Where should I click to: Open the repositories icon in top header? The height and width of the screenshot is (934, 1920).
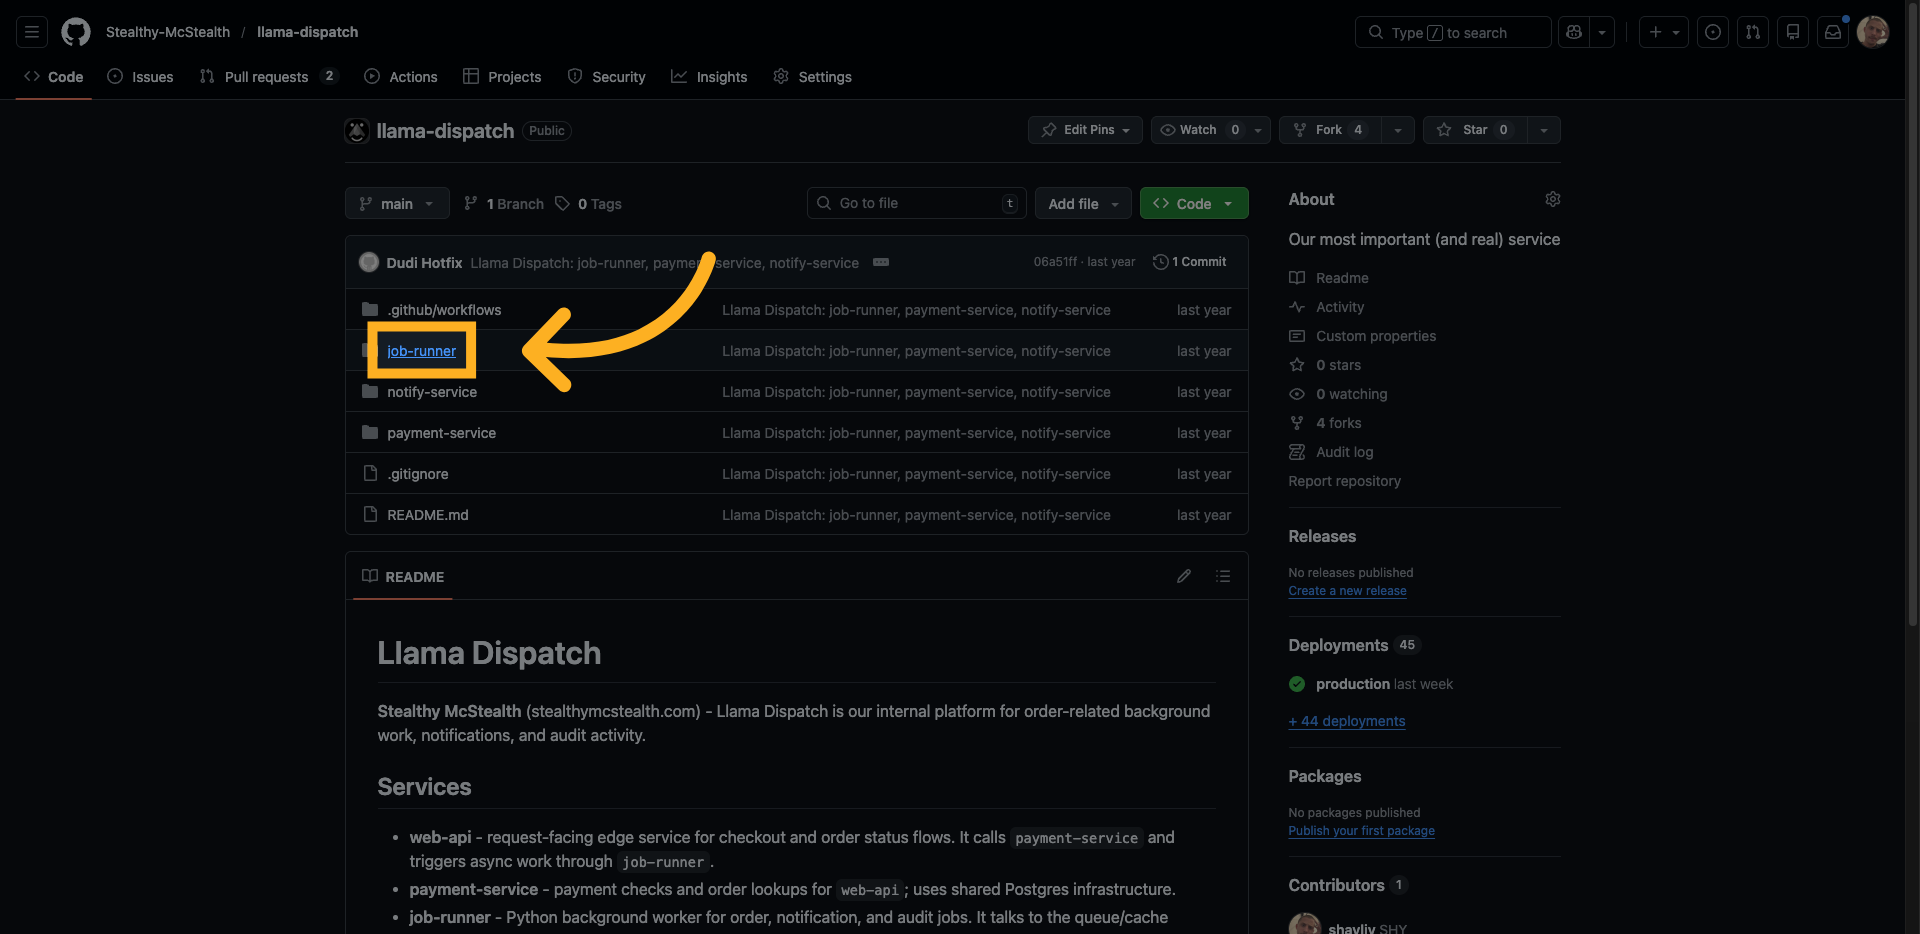pos(1793,32)
